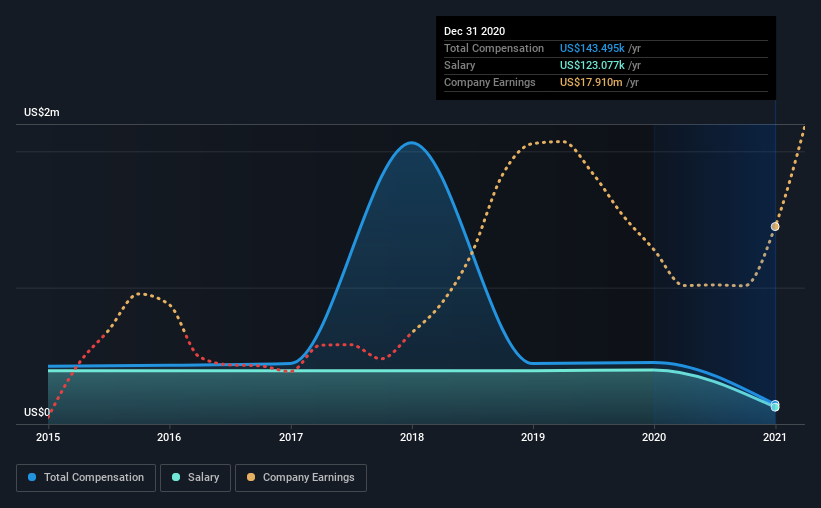The image size is (821, 508).
Task: Select the 2020 x-axis label
Action: point(654,437)
